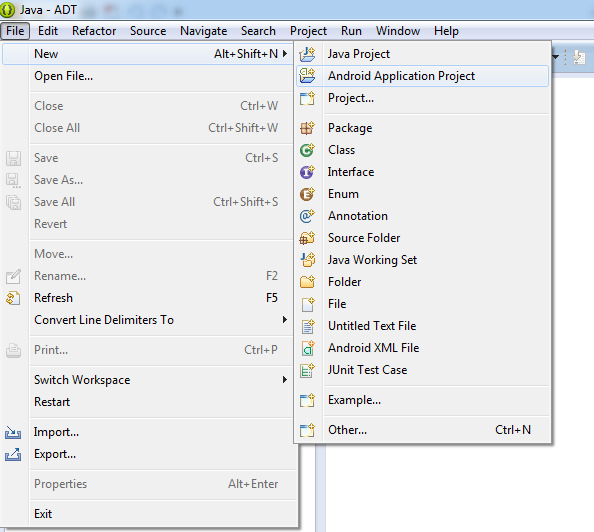
Task: Open the File menu
Action: 15,31
